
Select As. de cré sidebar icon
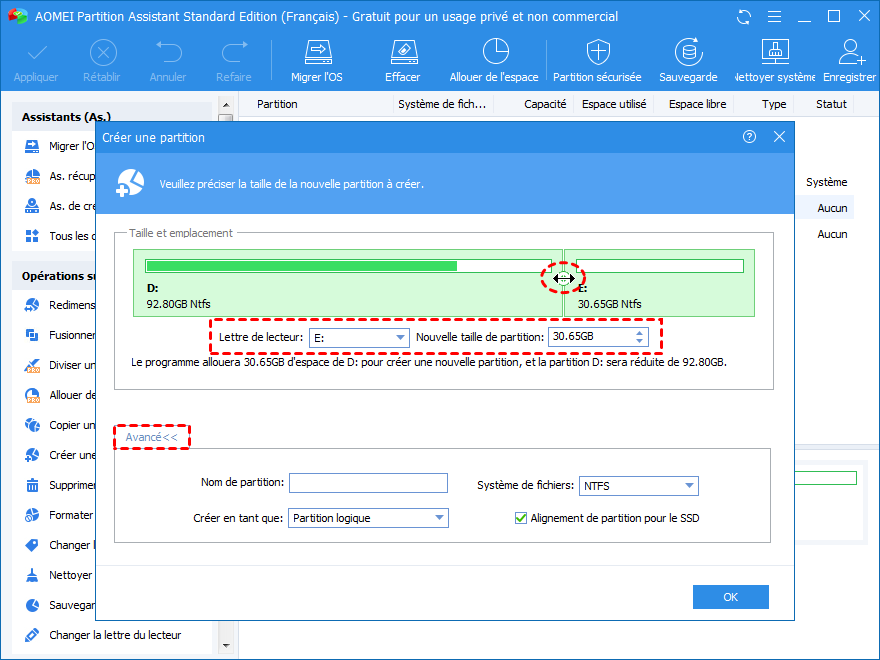click(x=33, y=206)
